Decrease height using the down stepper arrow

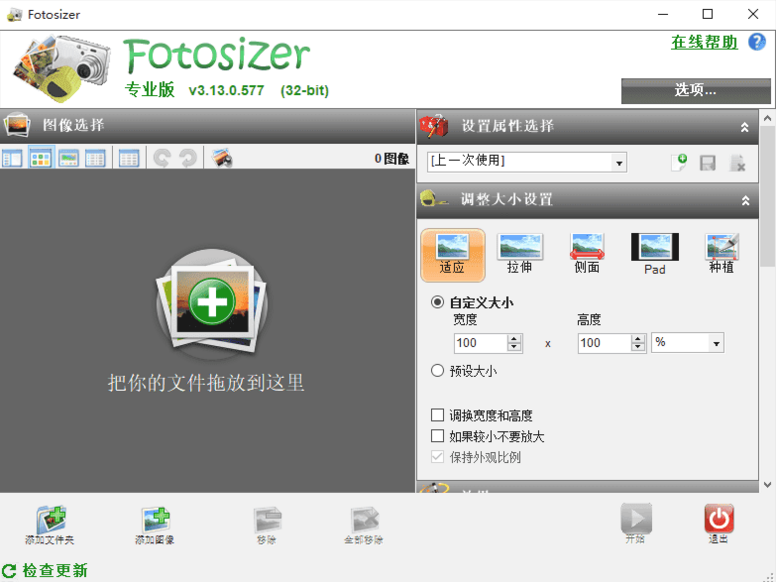point(638,347)
